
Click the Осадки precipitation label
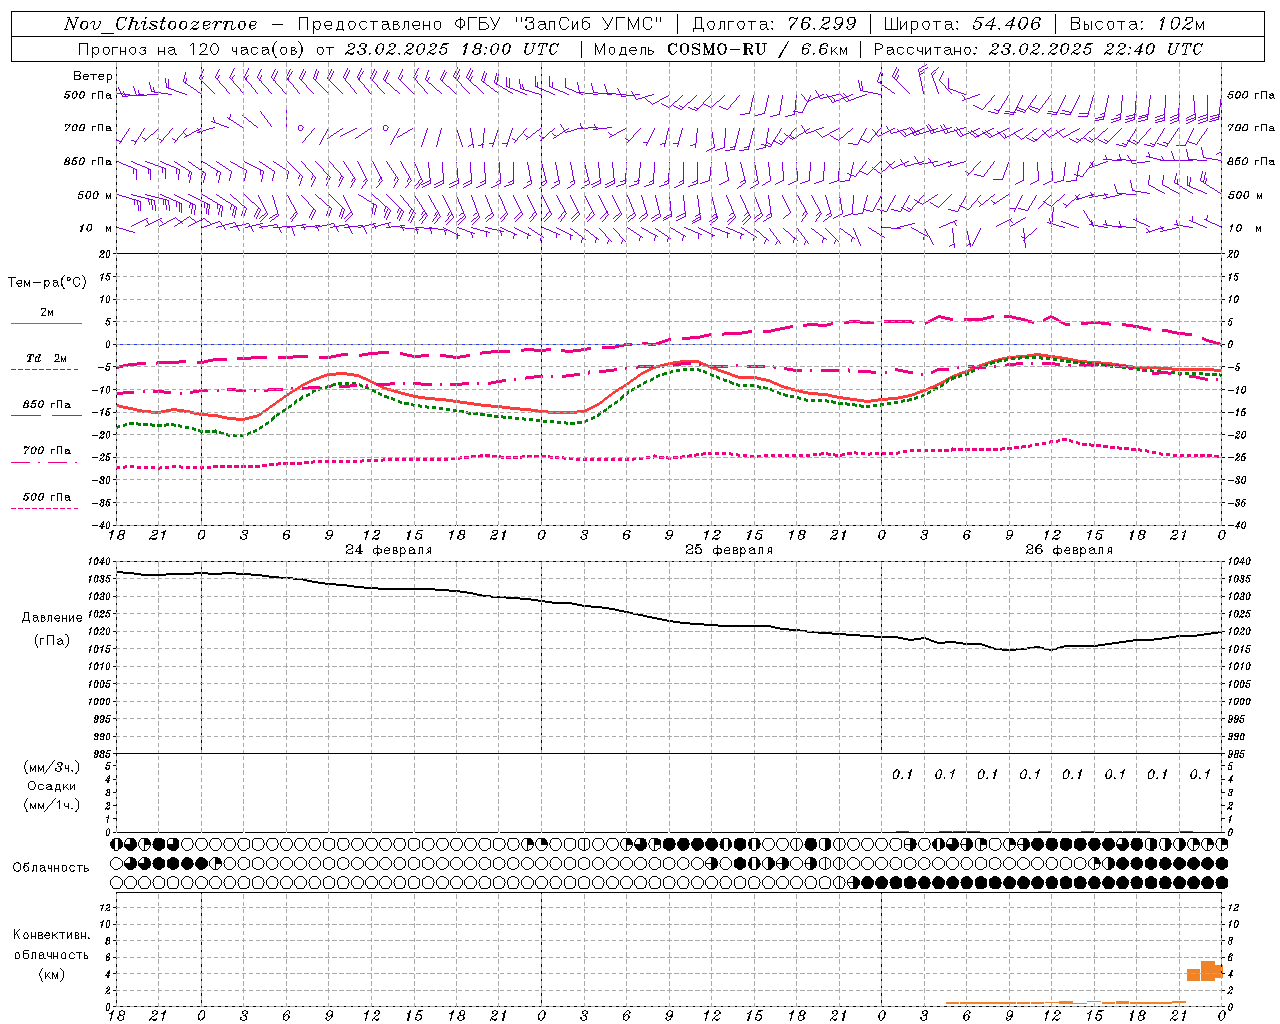pyautogui.click(x=52, y=786)
